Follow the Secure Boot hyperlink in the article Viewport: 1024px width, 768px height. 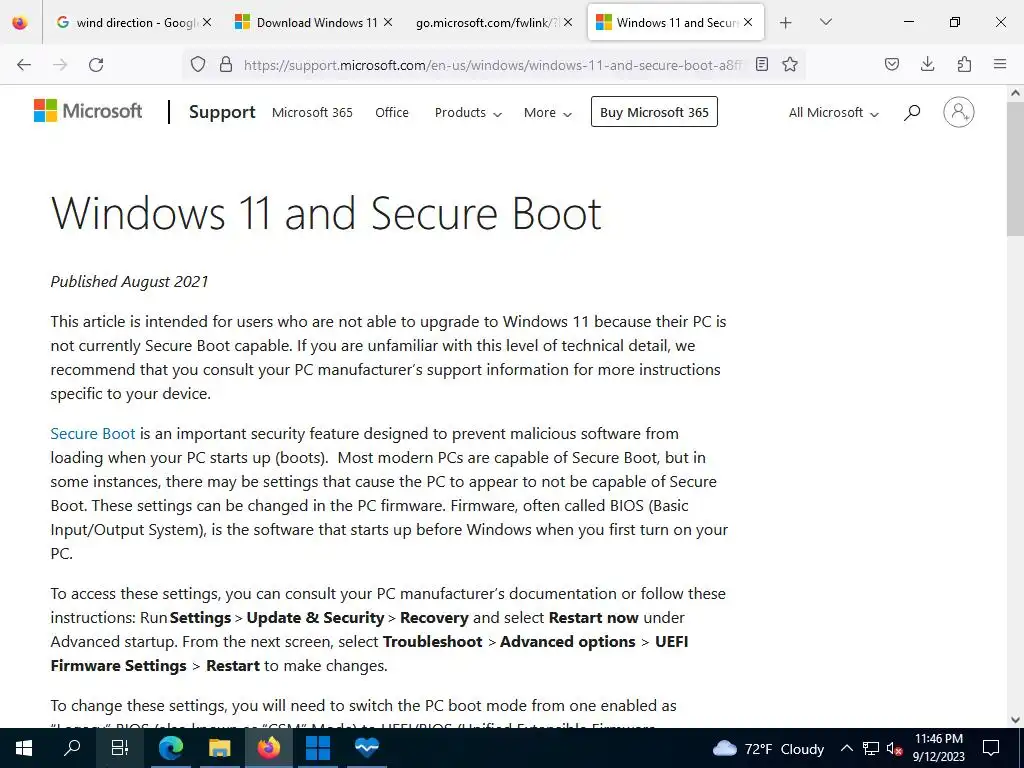[x=93, y=434]
